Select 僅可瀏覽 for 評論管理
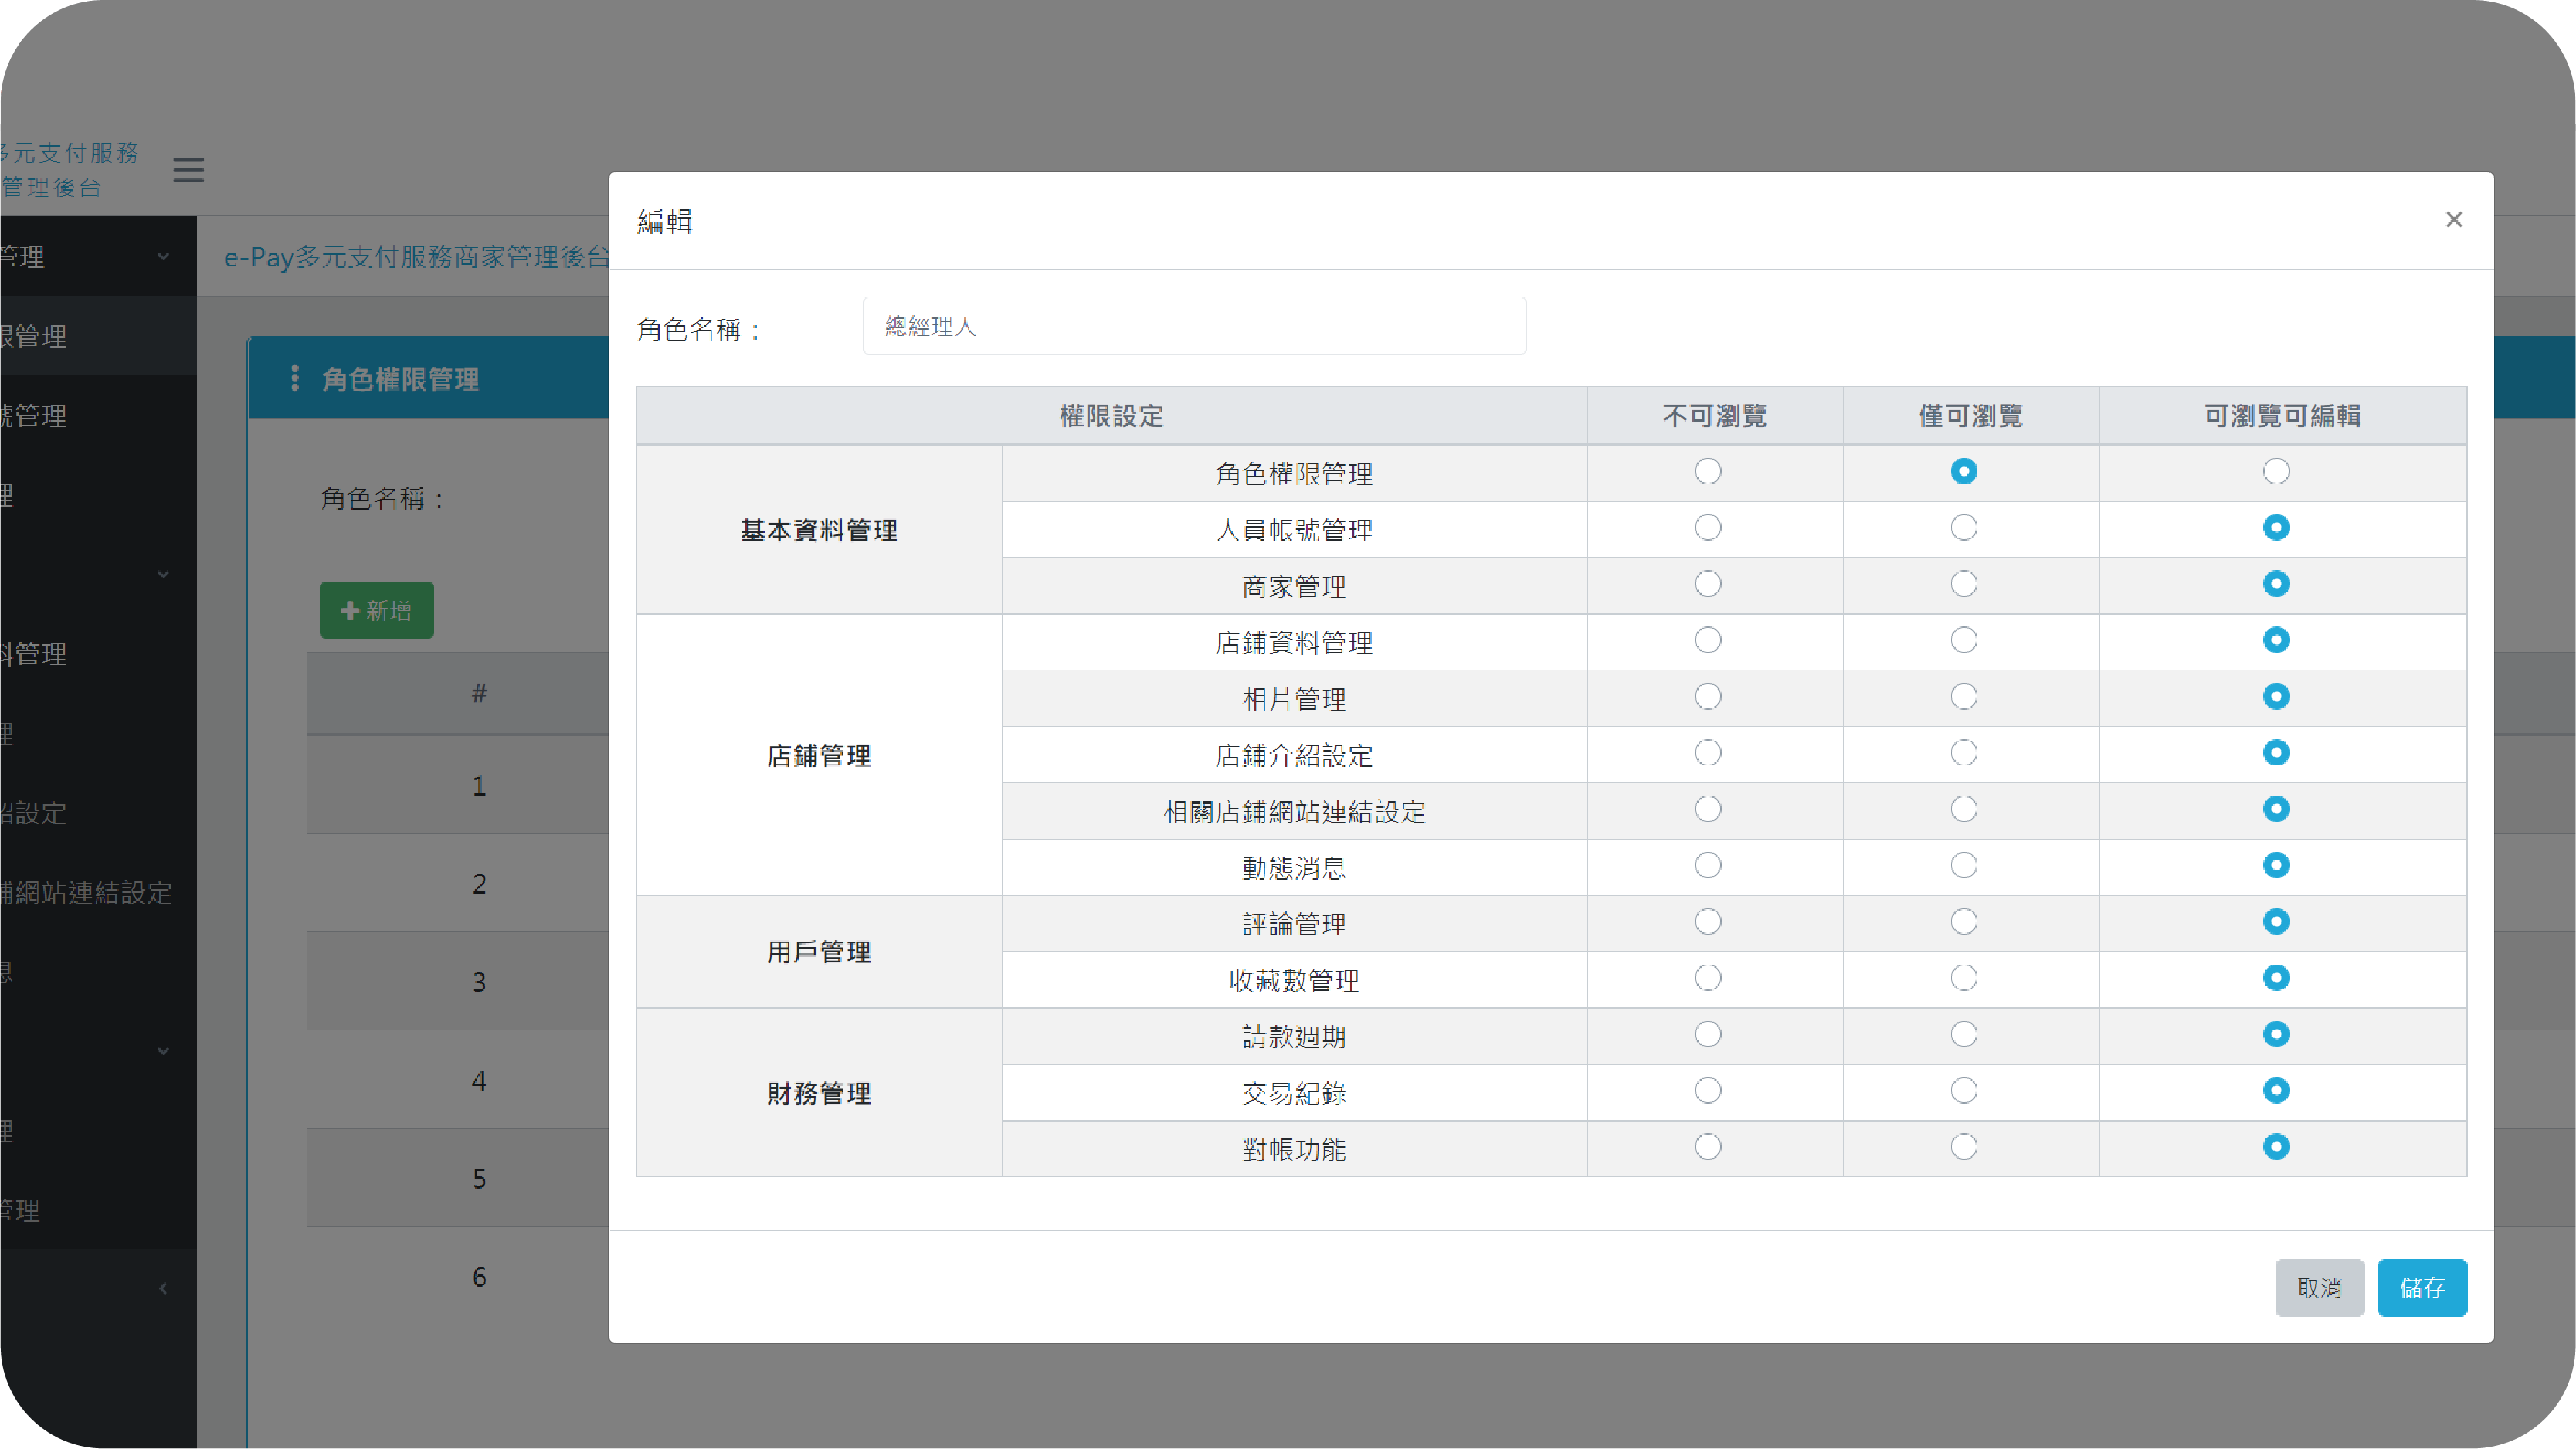The width and height of the screenshot is (2576, 1449). pyautogui.click(x=1963, y=921)
